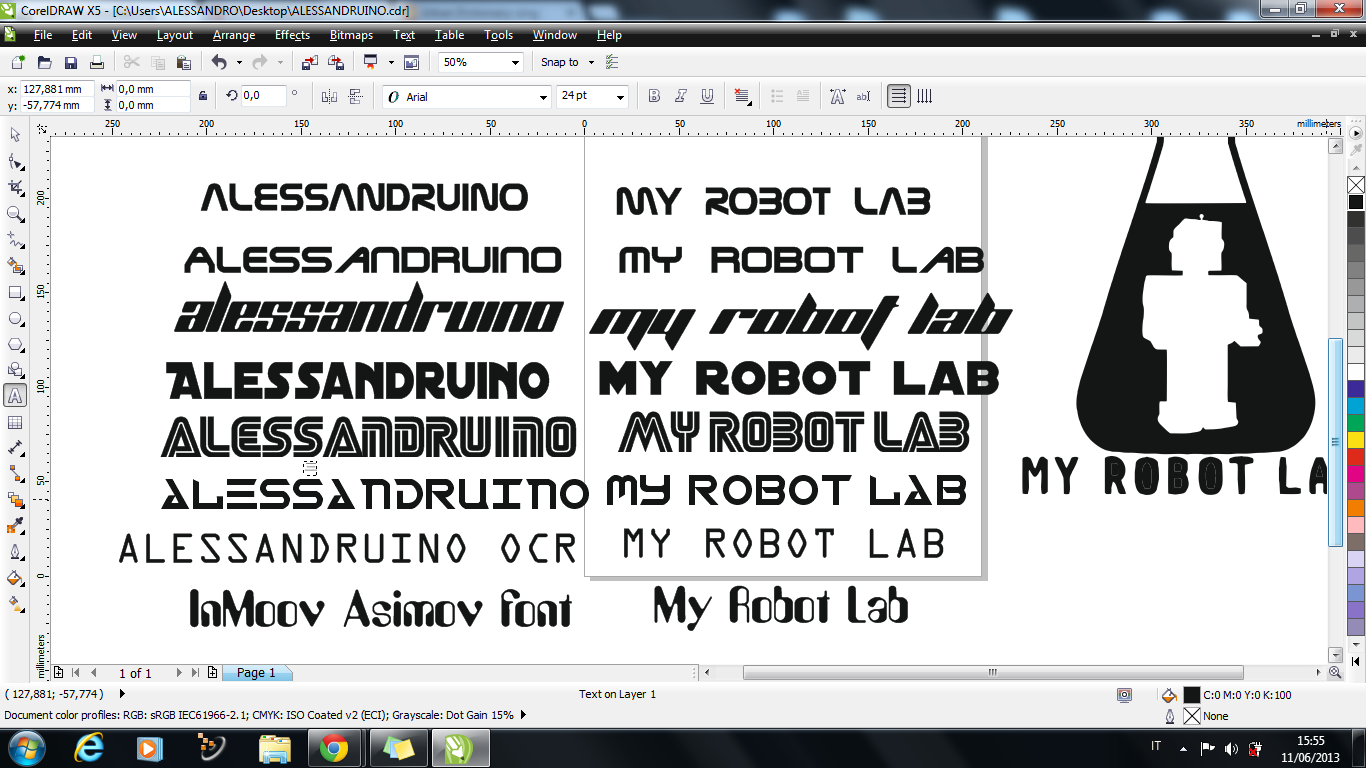Expand application launcher dropdown arrow
This screenshot has height=768, width=1366.
tap(391, 62)
